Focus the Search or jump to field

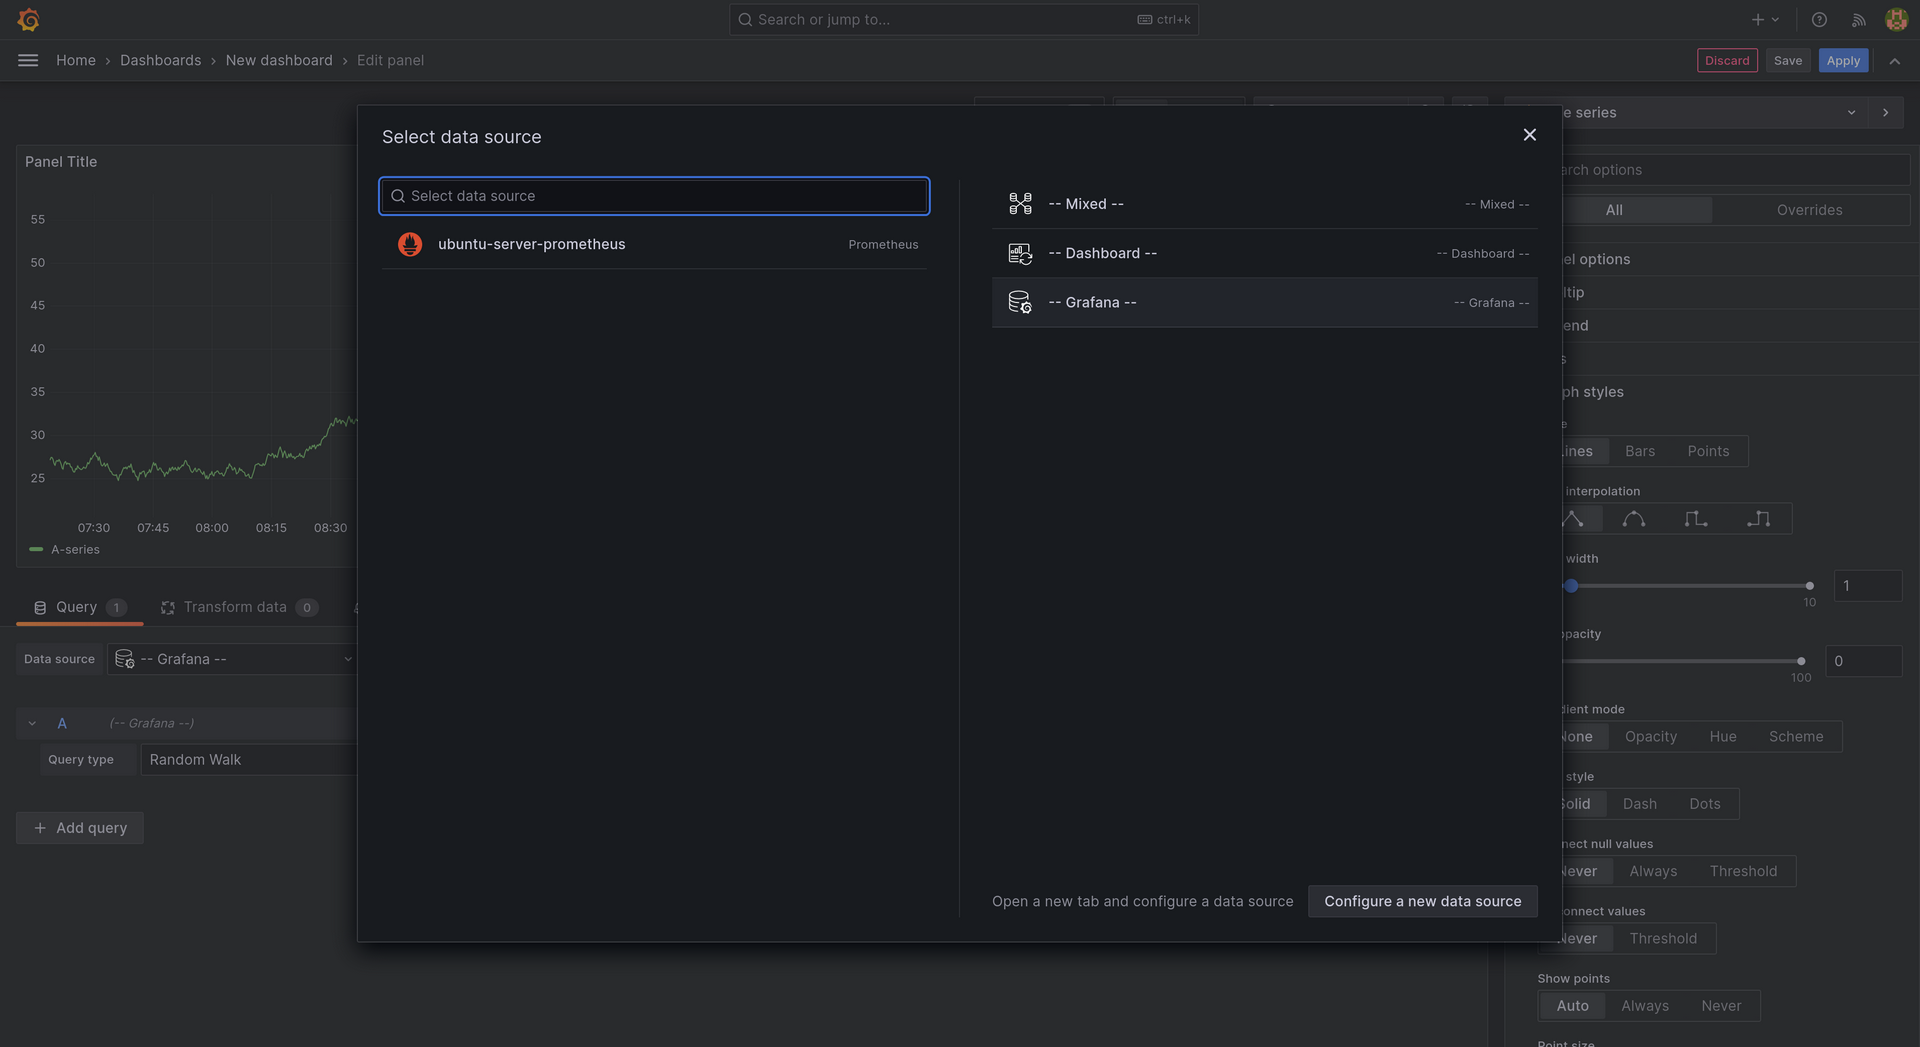click(x=964, y=19)
